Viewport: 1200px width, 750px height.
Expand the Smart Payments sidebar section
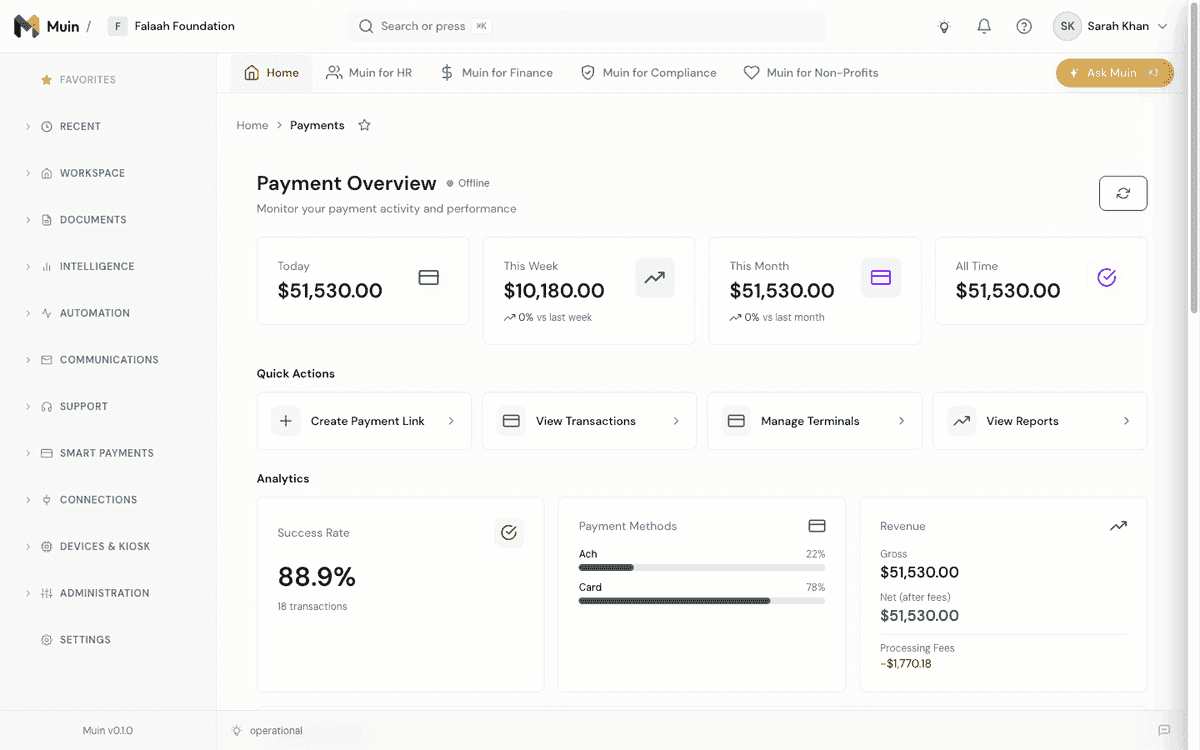pos(28,453)
